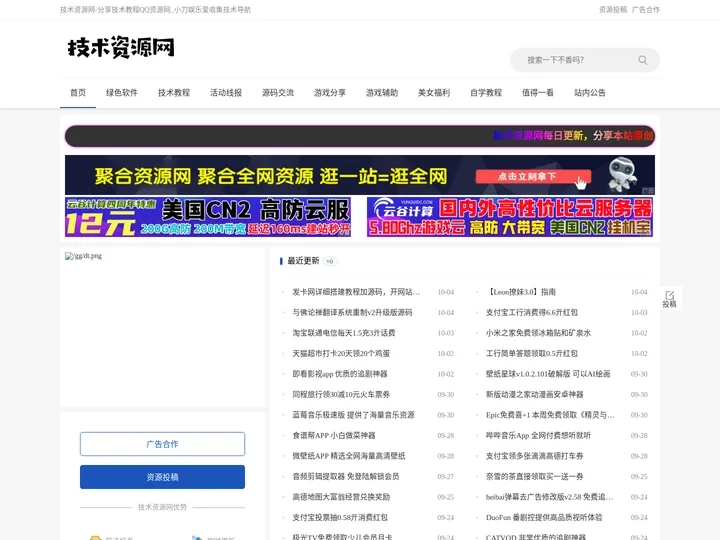The width and height of the screenshot is (720, 540).
Task: Open heibai弹幕去广告修改版v2.58 post
Action: point(549,497)
